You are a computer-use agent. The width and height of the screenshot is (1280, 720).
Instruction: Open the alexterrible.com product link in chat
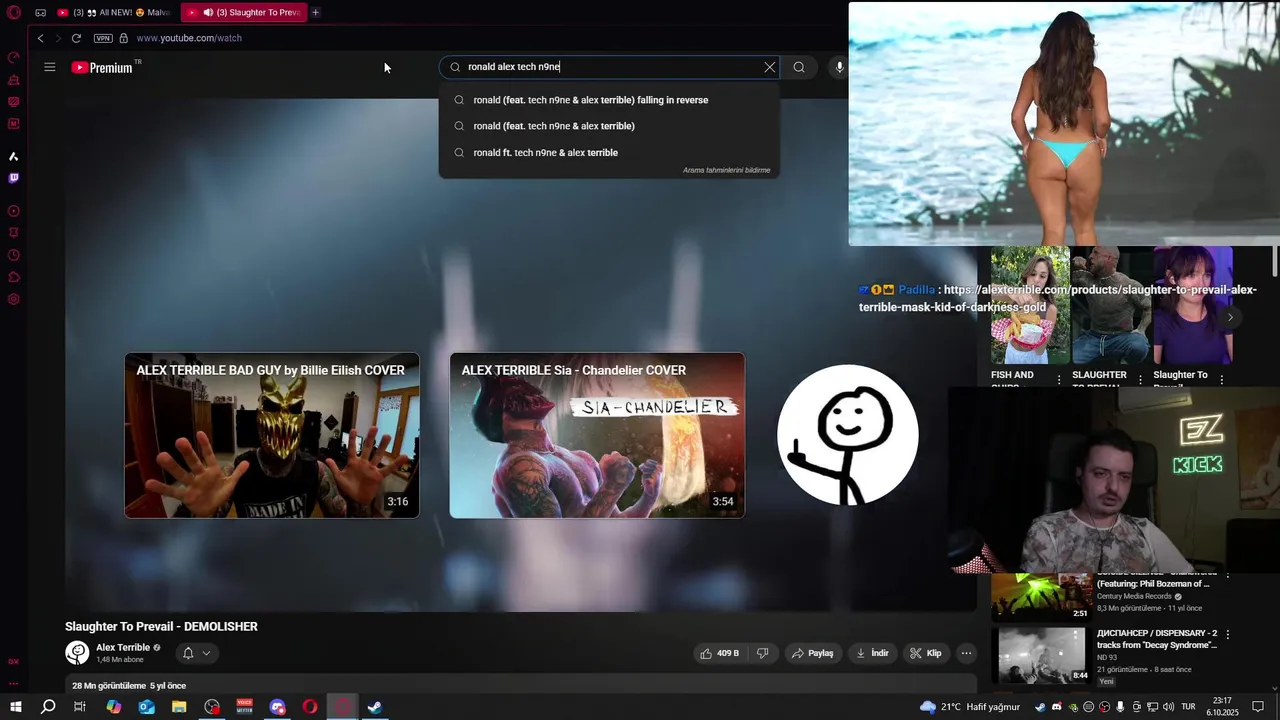[1057, 298]
